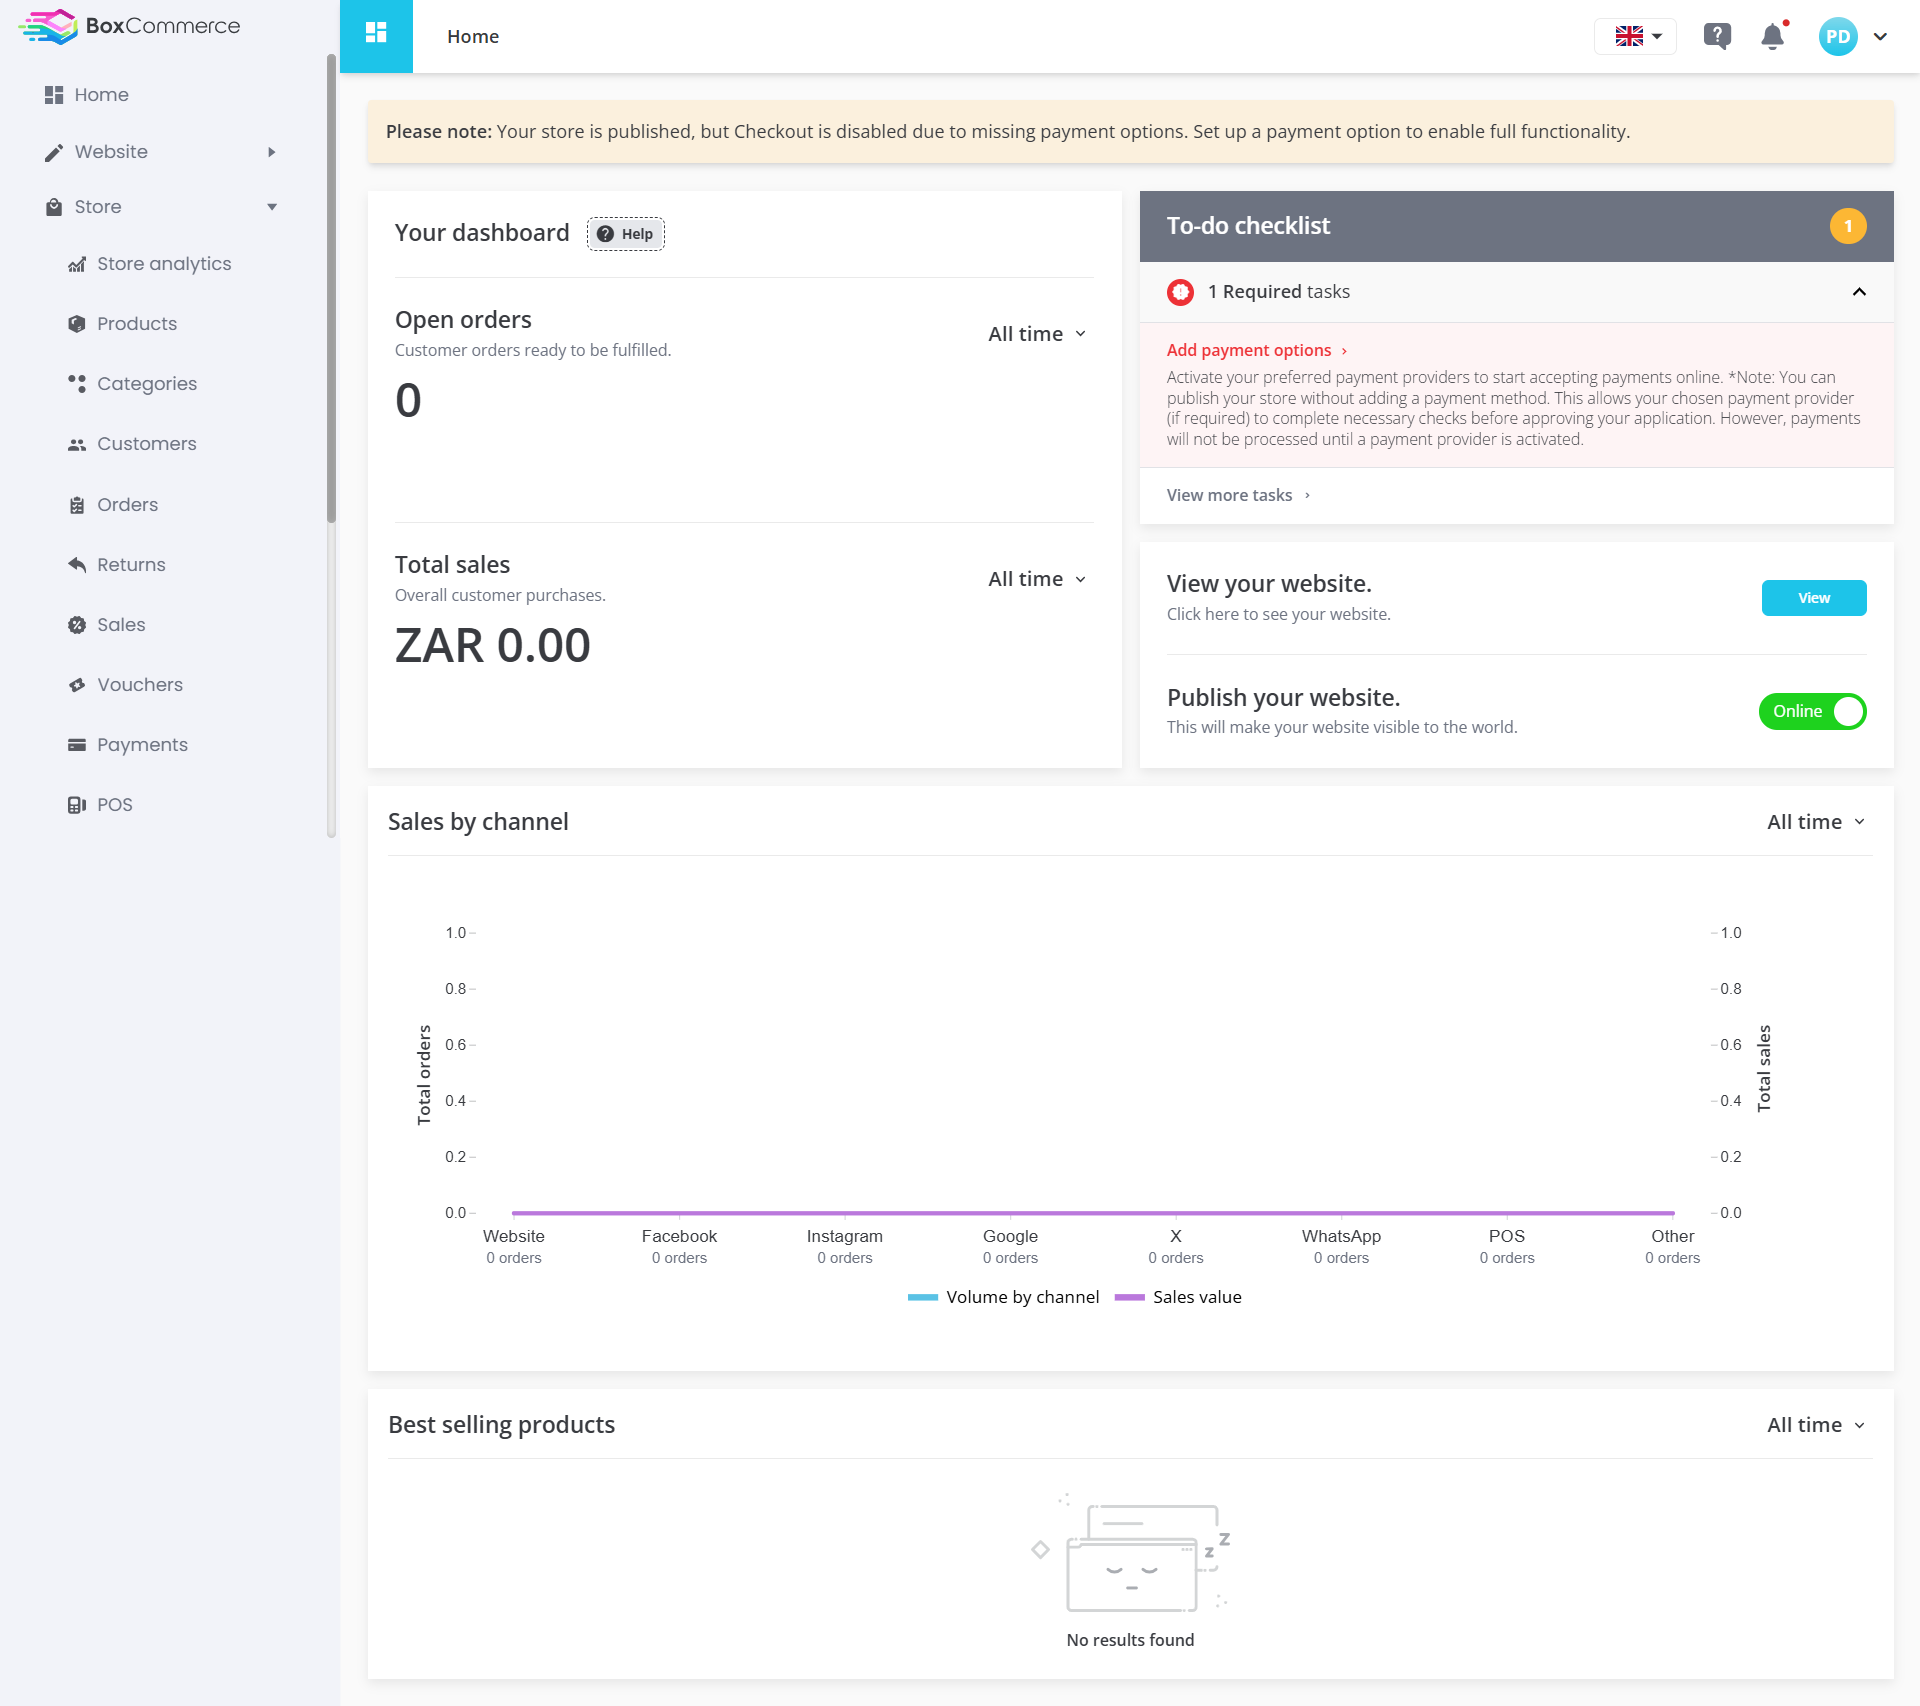Open language flag dropdown
The image size is (1920, 1706).
(x=1636, y=37)
